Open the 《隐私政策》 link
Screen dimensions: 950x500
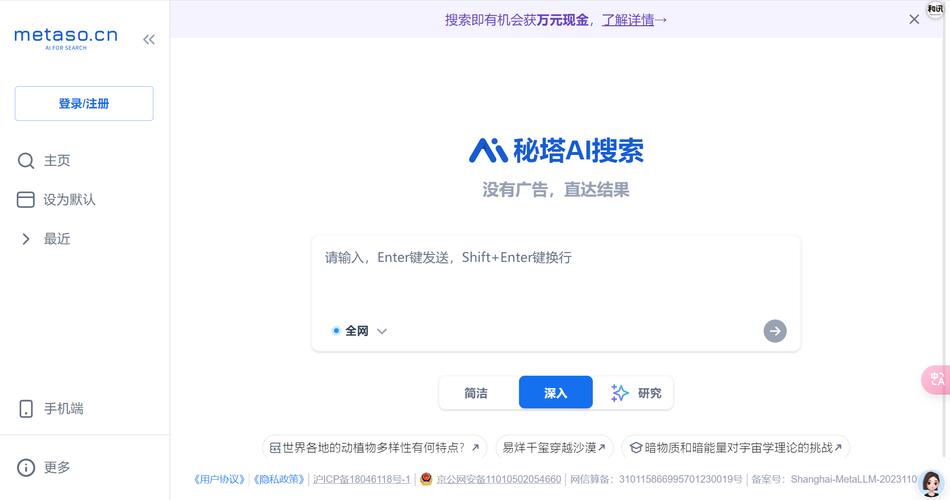coord(279,479)
